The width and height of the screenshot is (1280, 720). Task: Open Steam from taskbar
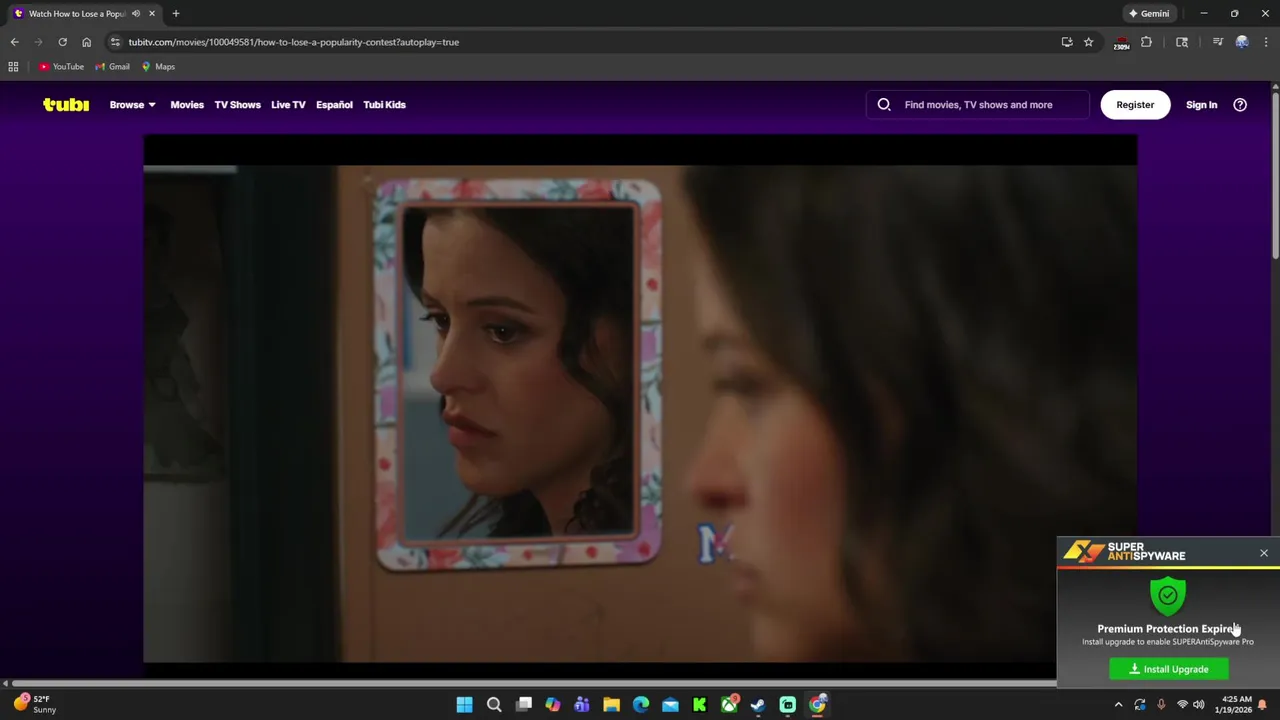(758, 705)
